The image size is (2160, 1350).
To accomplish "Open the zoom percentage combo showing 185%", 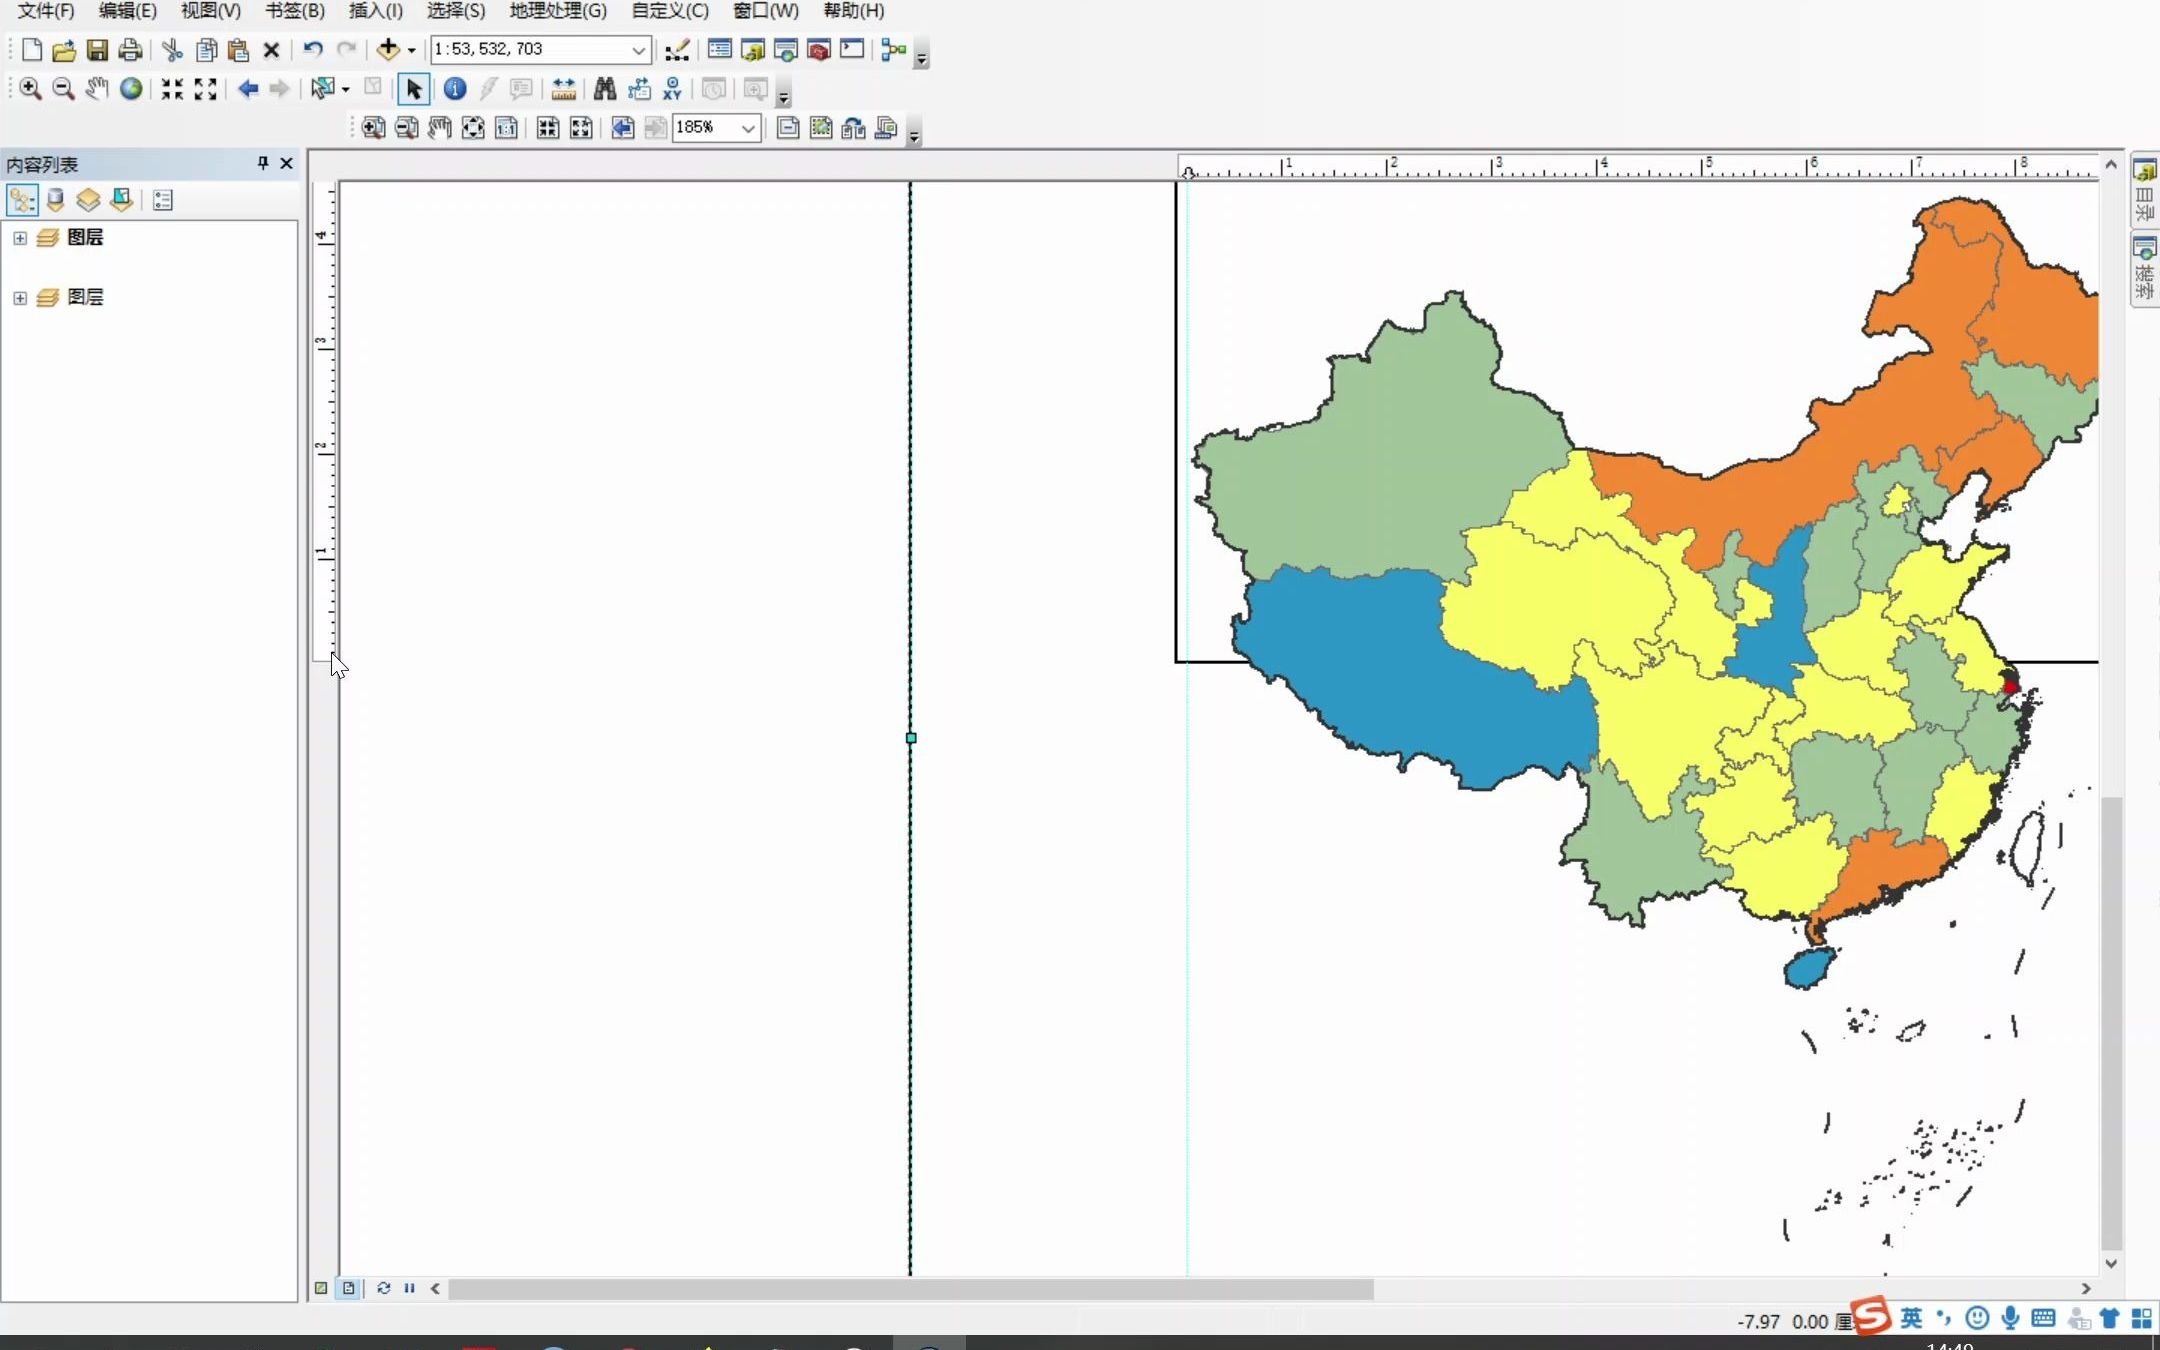I will tap(748, 128).
